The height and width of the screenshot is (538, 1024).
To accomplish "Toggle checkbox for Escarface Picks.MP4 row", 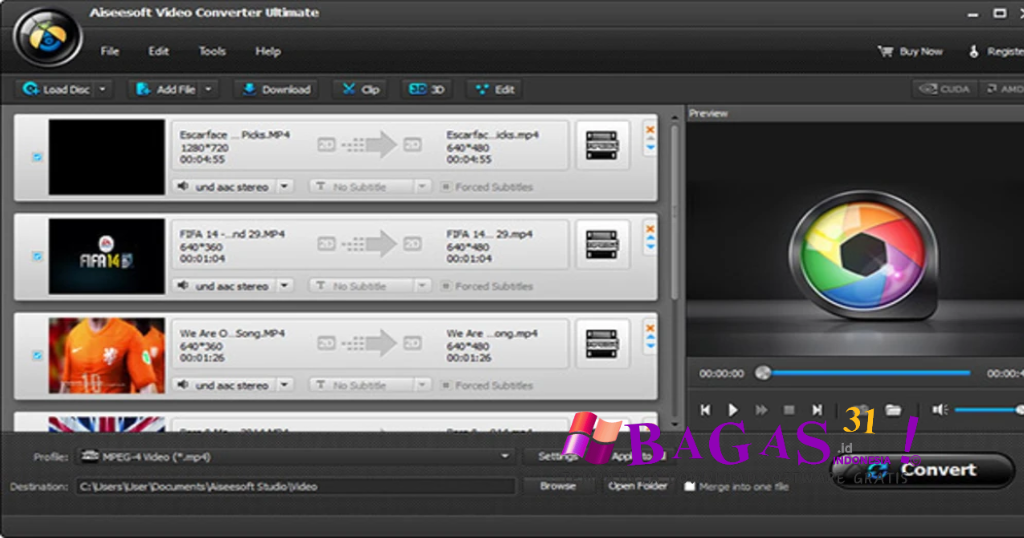I will click(x=37, y=157).
